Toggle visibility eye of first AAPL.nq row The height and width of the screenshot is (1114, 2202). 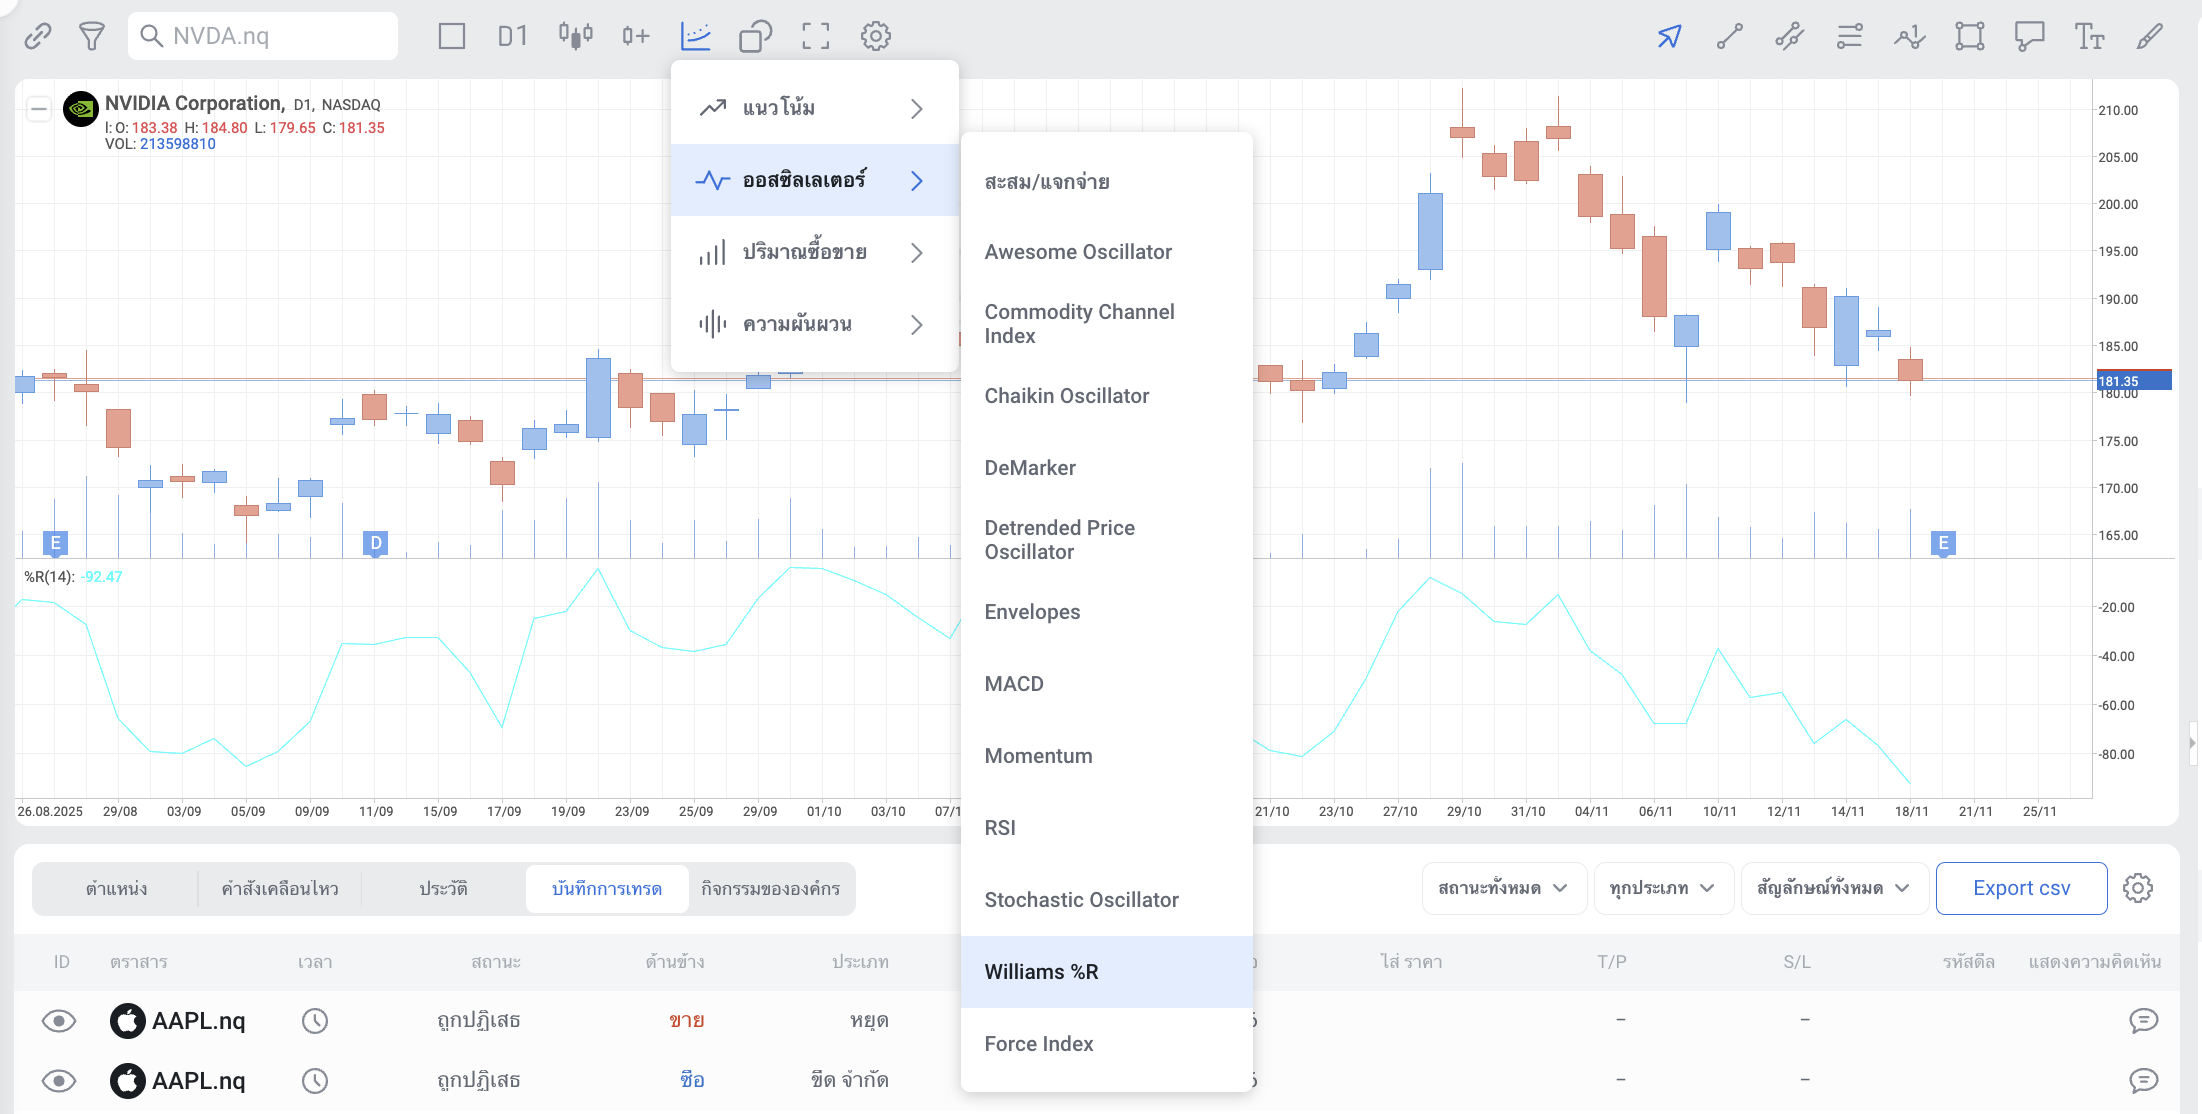coord(59,1021)
